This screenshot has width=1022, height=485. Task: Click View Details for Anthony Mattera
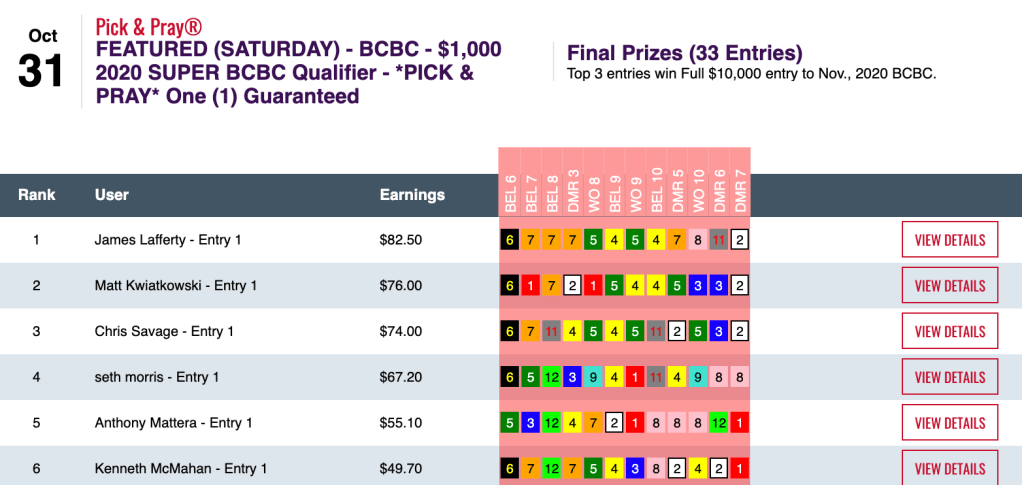point(949,423)
